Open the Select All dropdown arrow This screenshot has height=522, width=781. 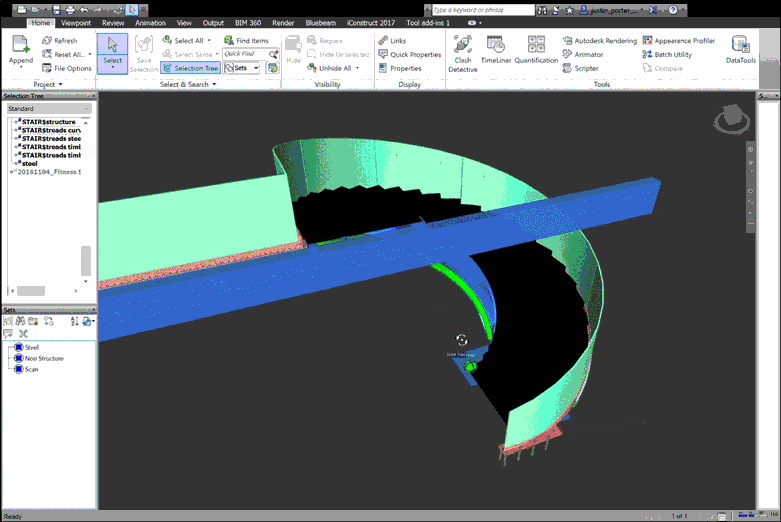pyautogui.click(x=209, y=40)
